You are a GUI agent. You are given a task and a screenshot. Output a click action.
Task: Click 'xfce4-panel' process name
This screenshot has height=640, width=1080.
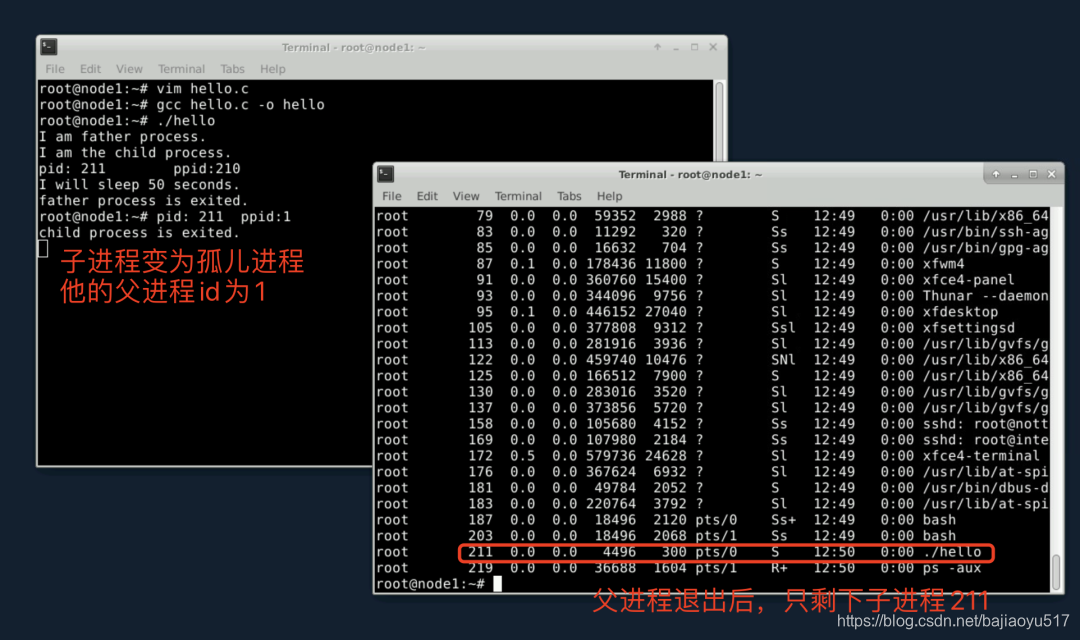tap(968, 280)
